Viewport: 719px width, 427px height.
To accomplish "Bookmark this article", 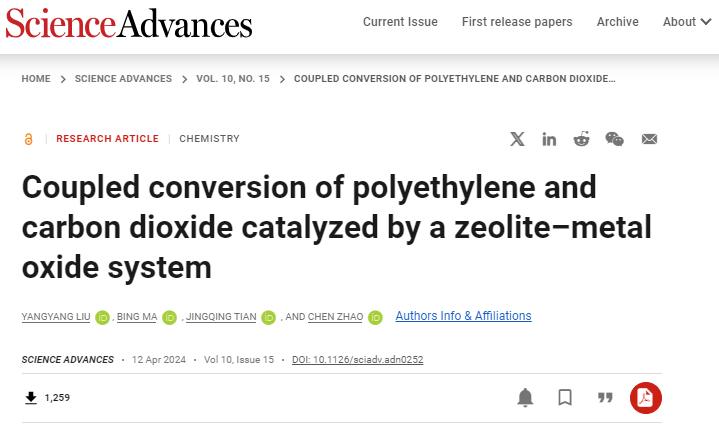I will pyautogui.click(x=565, y=398).
